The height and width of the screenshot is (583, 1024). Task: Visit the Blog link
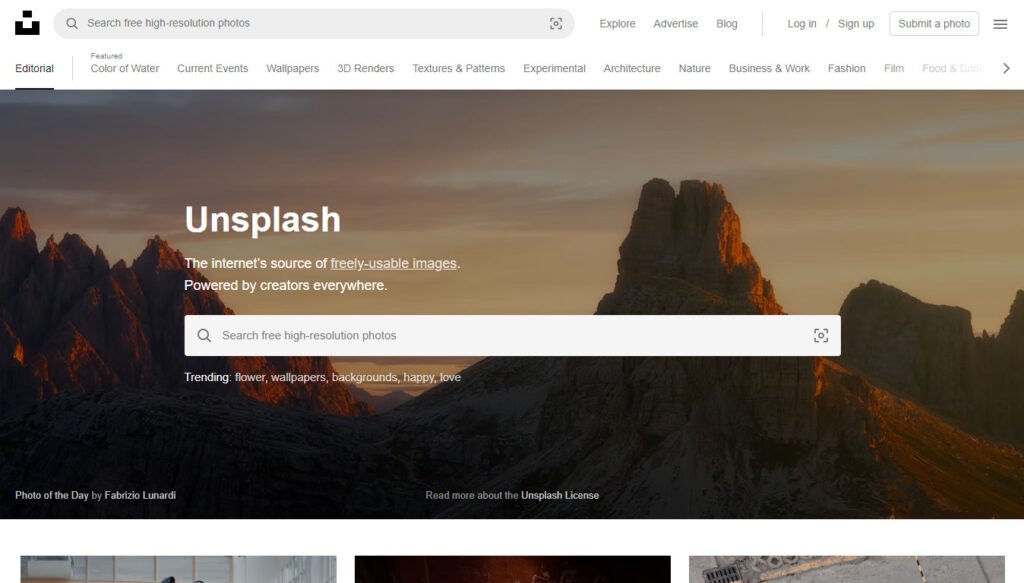tap(727, 24)
